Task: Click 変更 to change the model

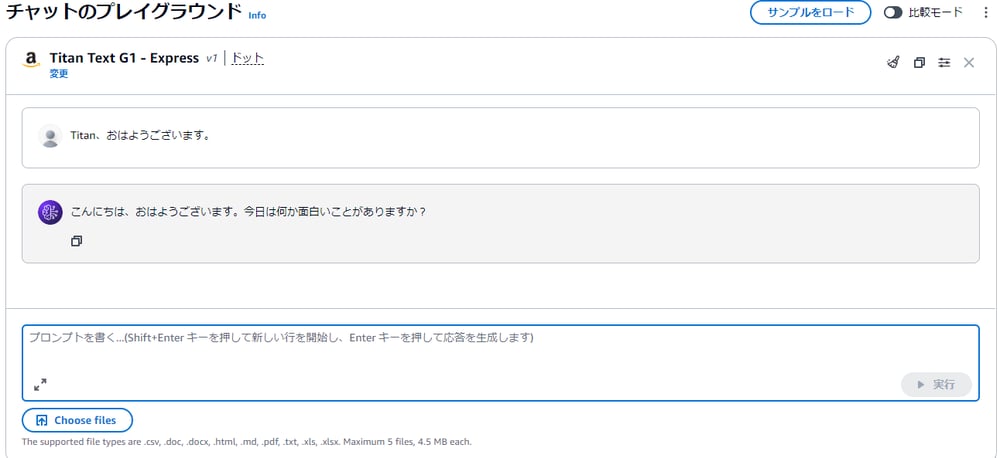Action: (x=59, y=74)
